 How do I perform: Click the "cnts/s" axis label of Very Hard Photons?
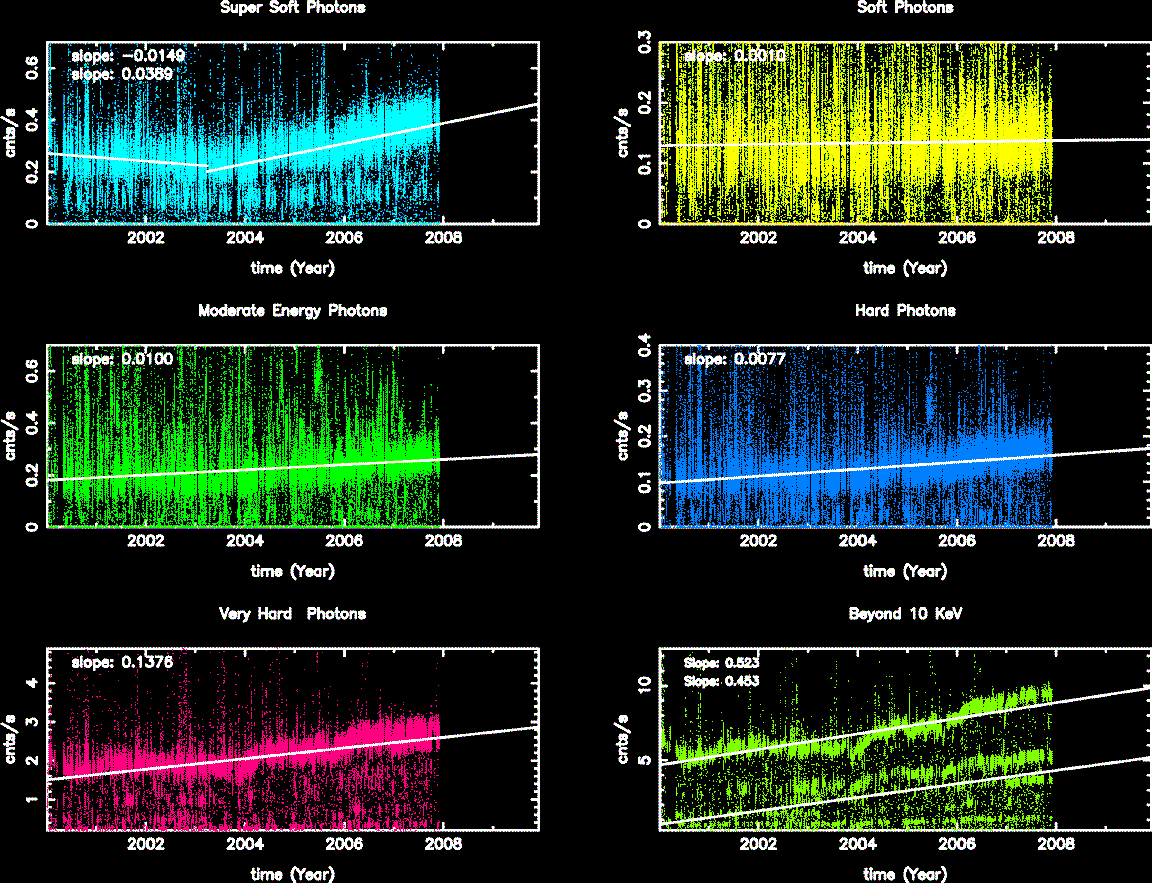coord(12,739)
